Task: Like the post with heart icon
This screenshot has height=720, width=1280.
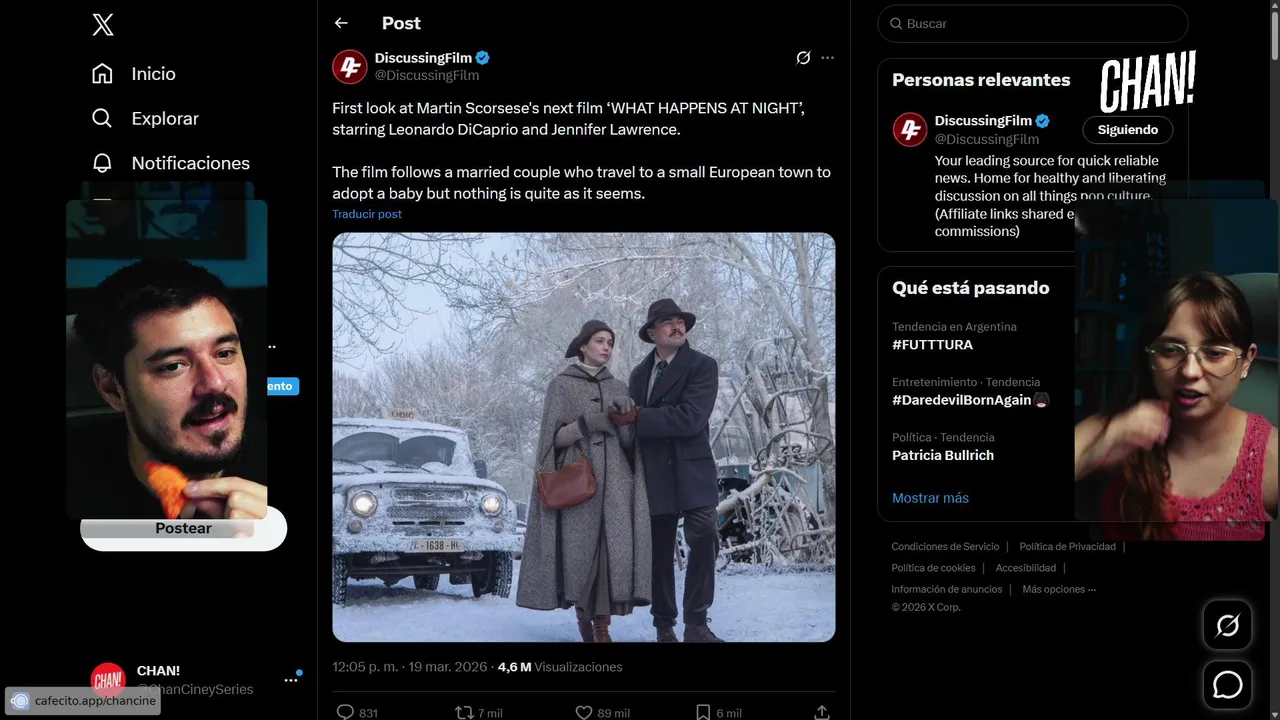Action: (x=584, y=712)
